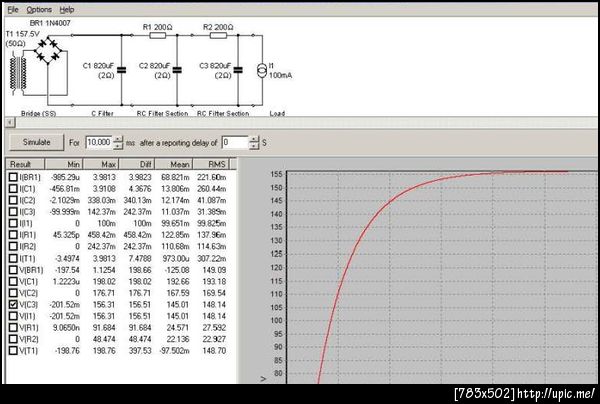Click the 'Bridge (SS)' section label
This screenshot has width=600, height=404.
[38, 114]
